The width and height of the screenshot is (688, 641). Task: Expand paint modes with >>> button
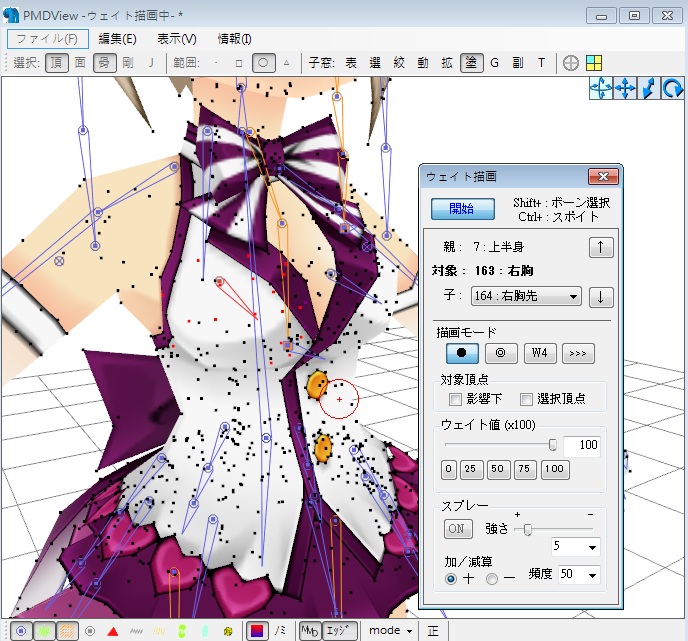(578, 353)
